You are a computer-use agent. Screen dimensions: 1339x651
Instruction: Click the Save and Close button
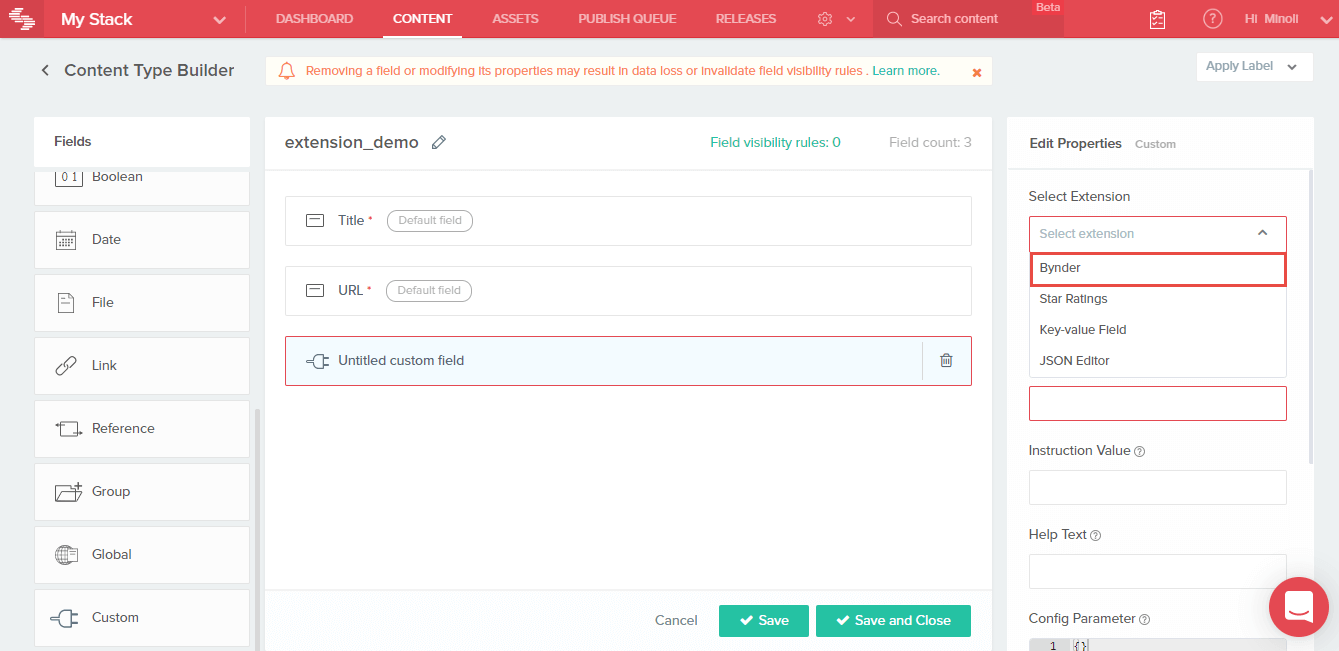coord(893,621)
